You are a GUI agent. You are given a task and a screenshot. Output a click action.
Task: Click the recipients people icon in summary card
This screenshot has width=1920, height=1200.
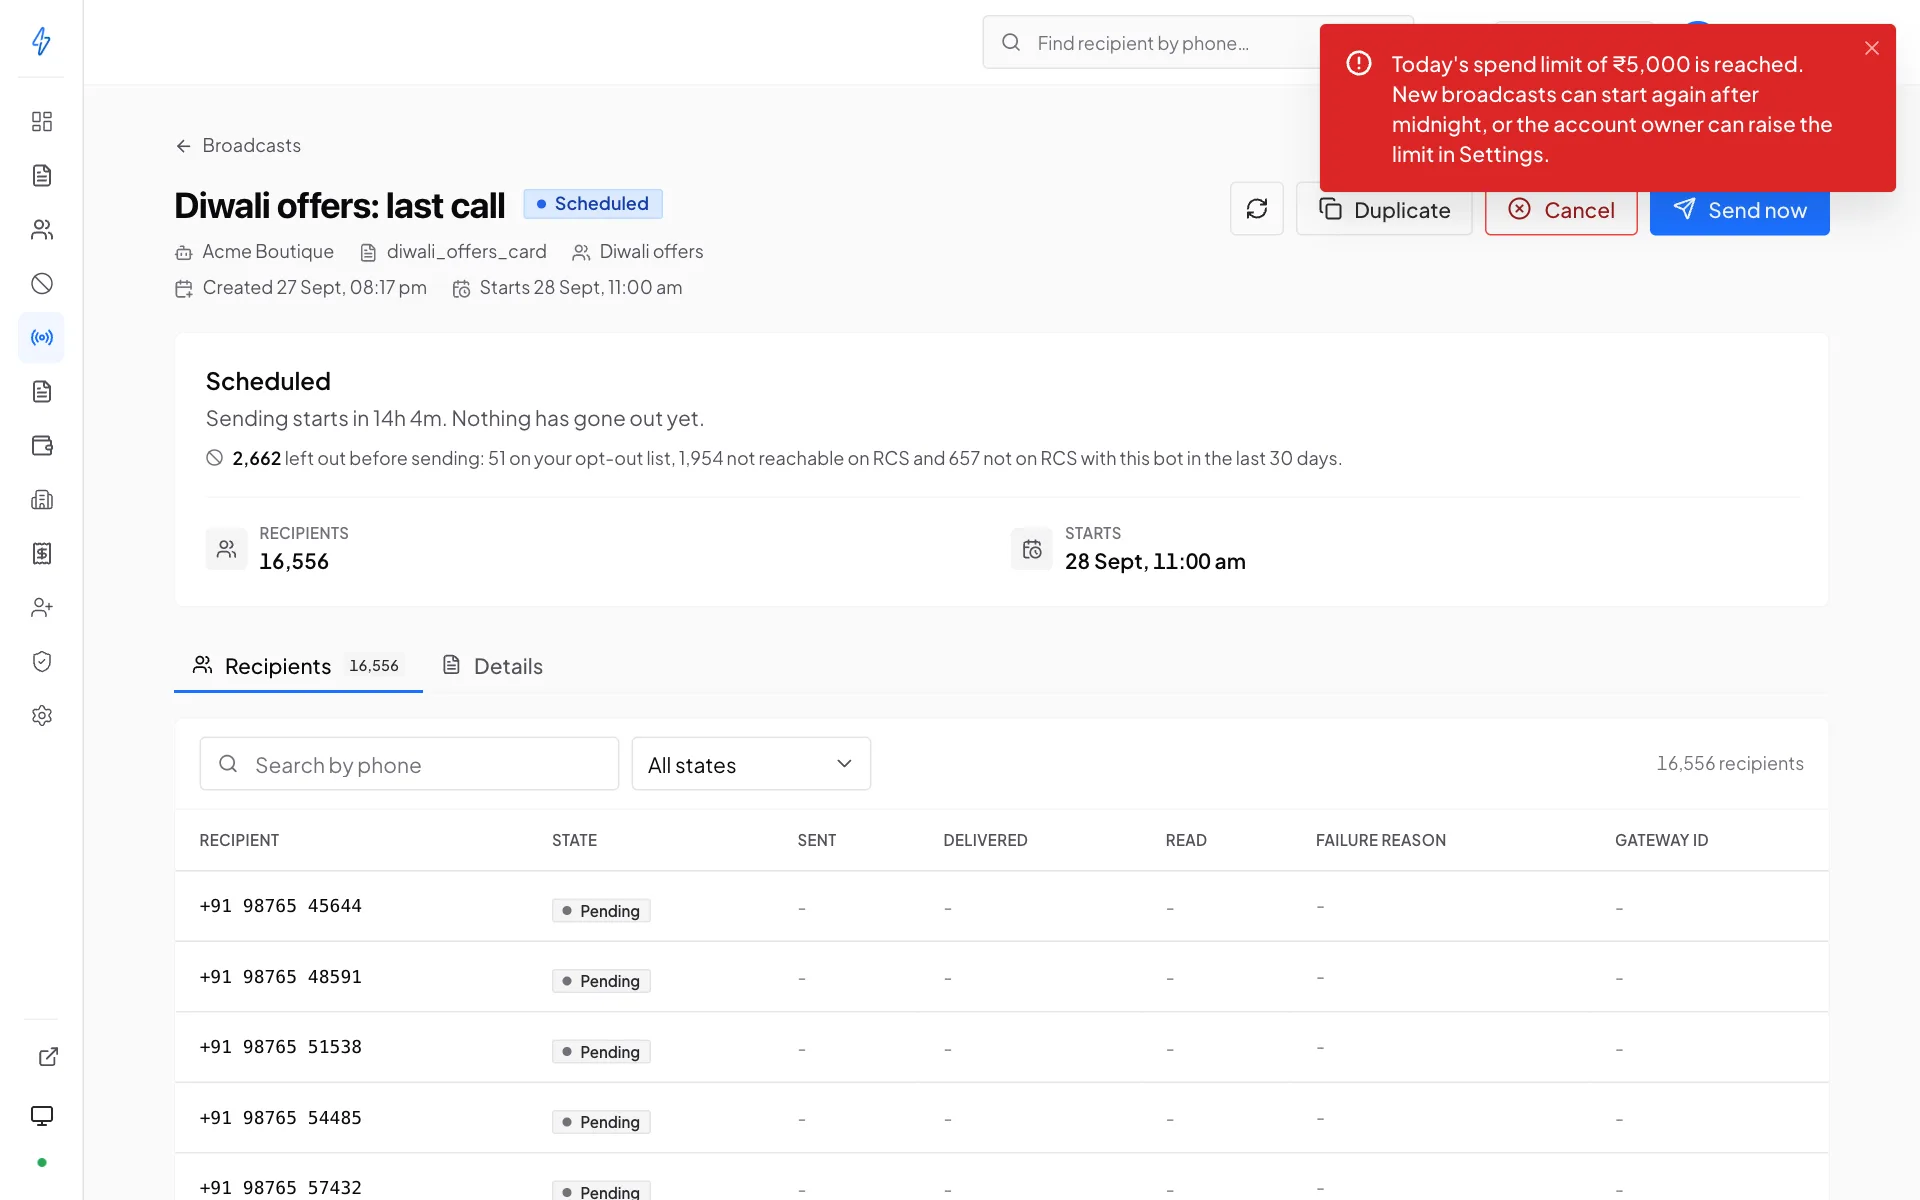pyautogui.click(x=227, y=549)
